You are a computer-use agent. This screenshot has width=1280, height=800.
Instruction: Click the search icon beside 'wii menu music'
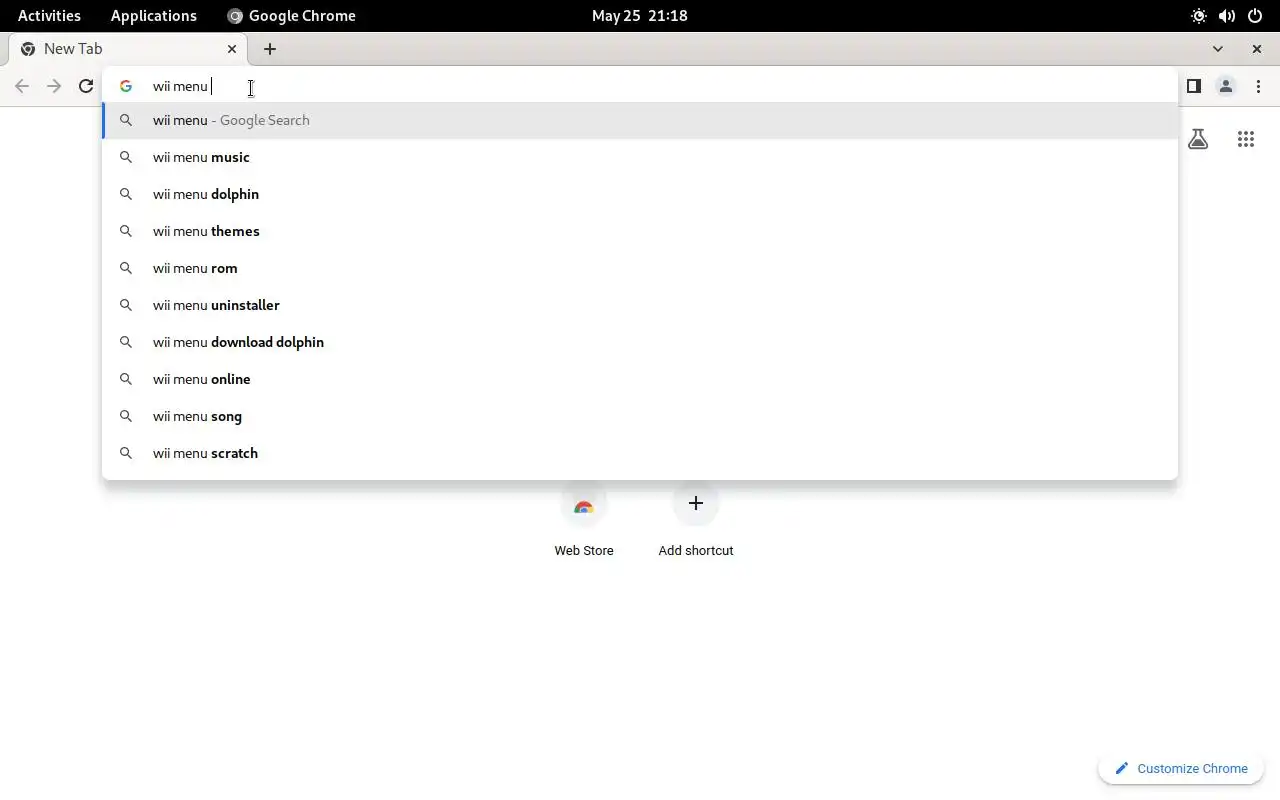pyautogui.click(x=126, y=157)
